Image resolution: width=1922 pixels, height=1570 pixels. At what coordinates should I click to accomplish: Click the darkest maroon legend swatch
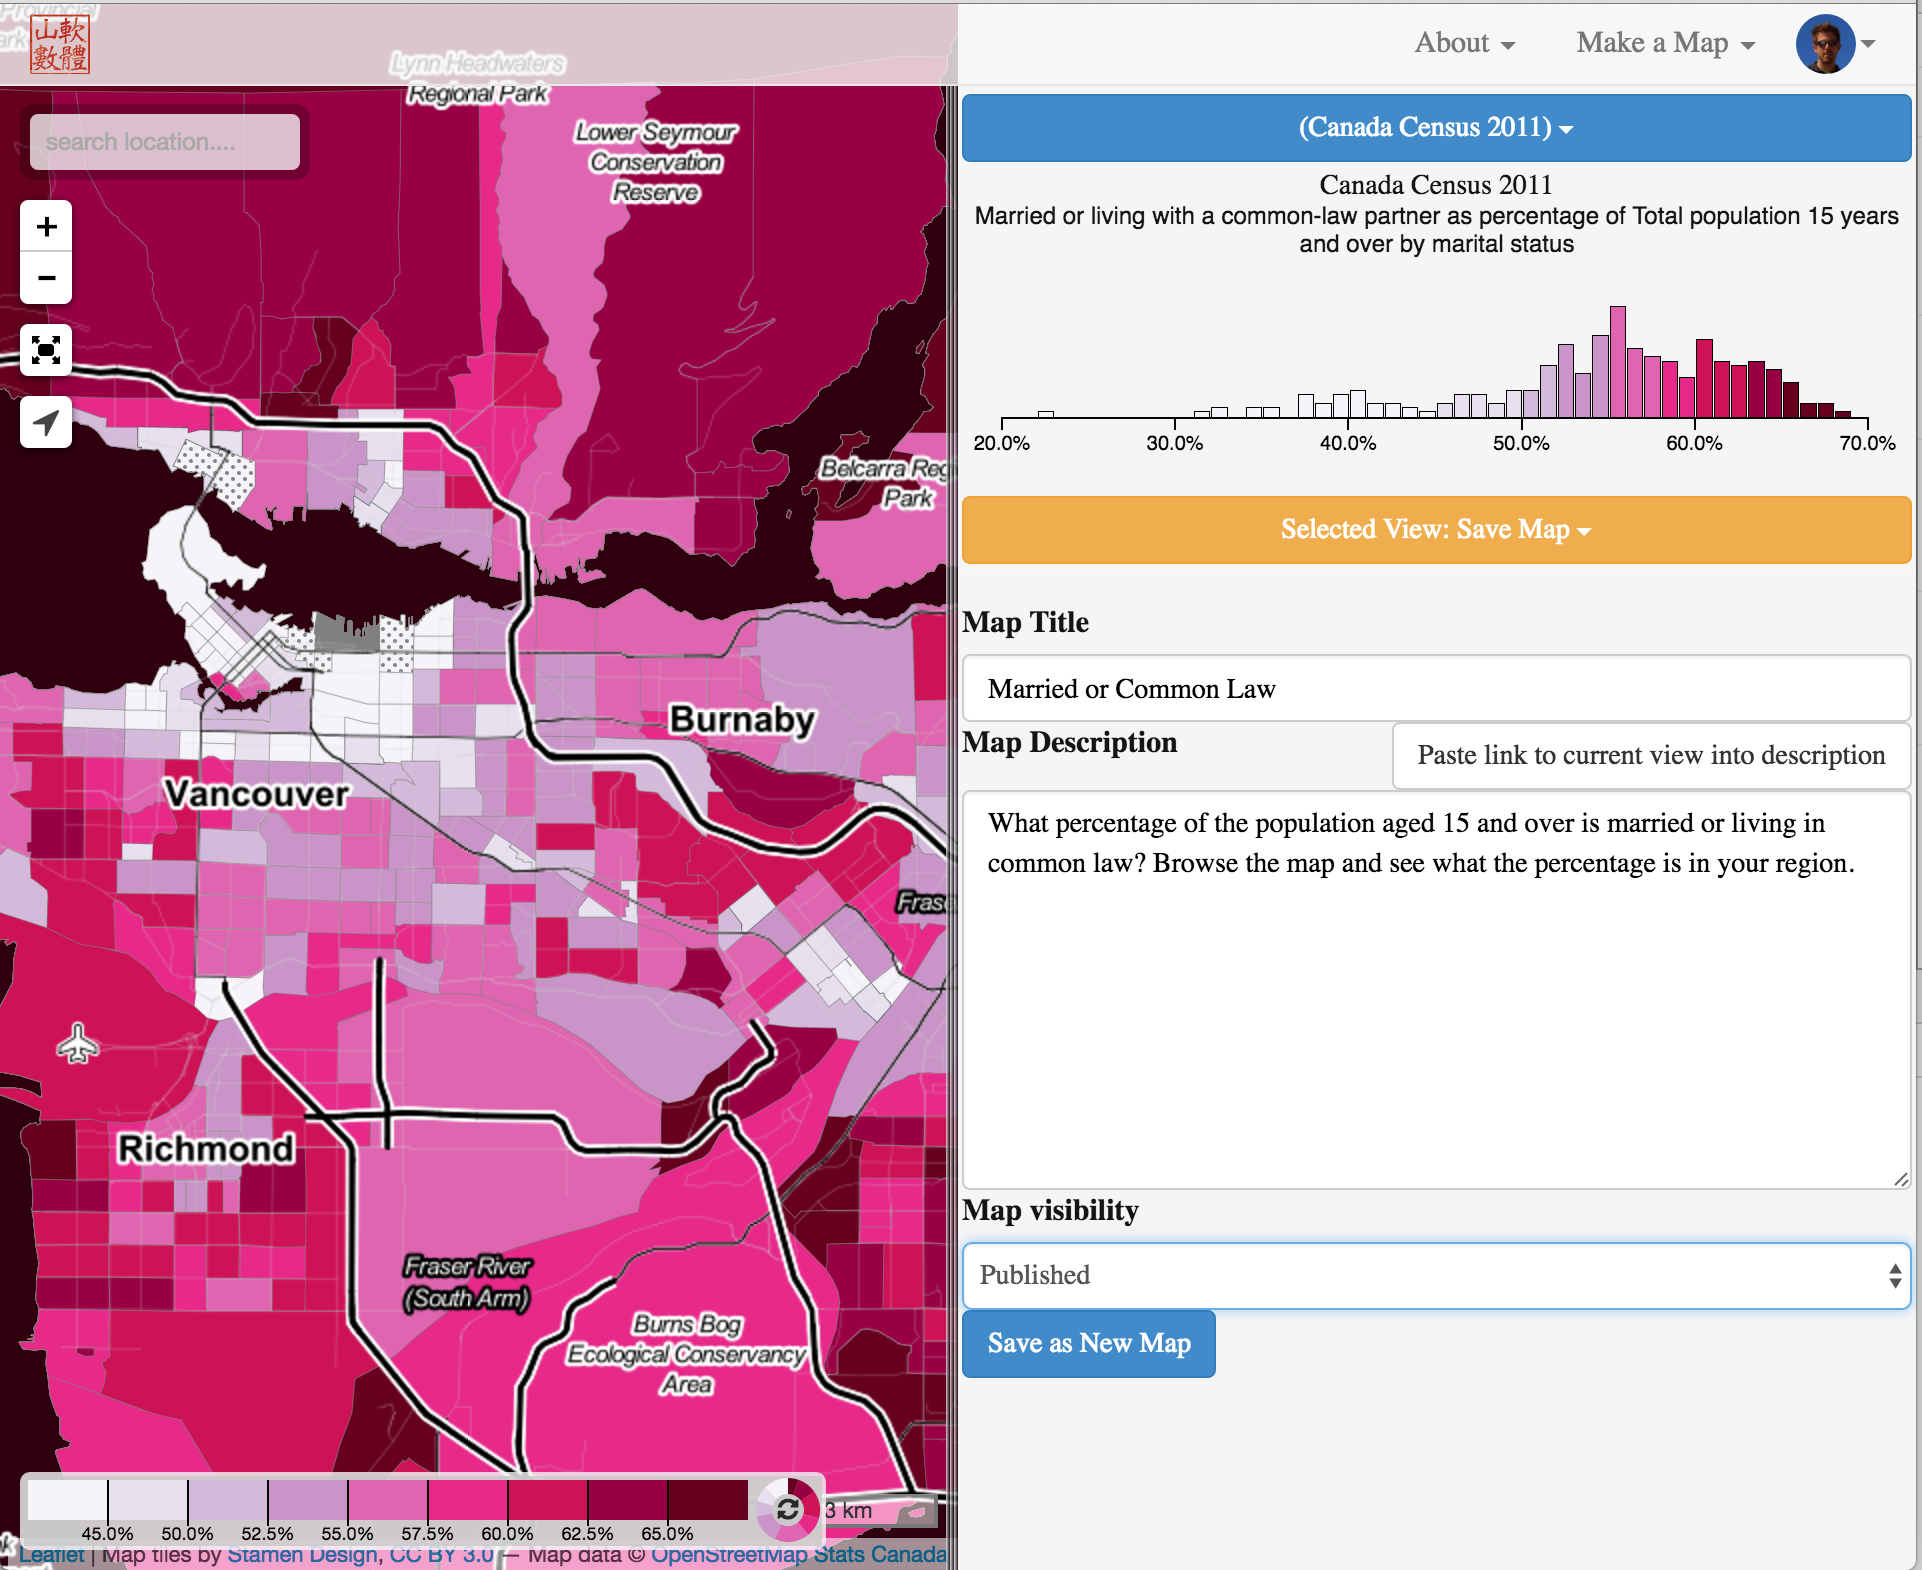point(707,1500)
